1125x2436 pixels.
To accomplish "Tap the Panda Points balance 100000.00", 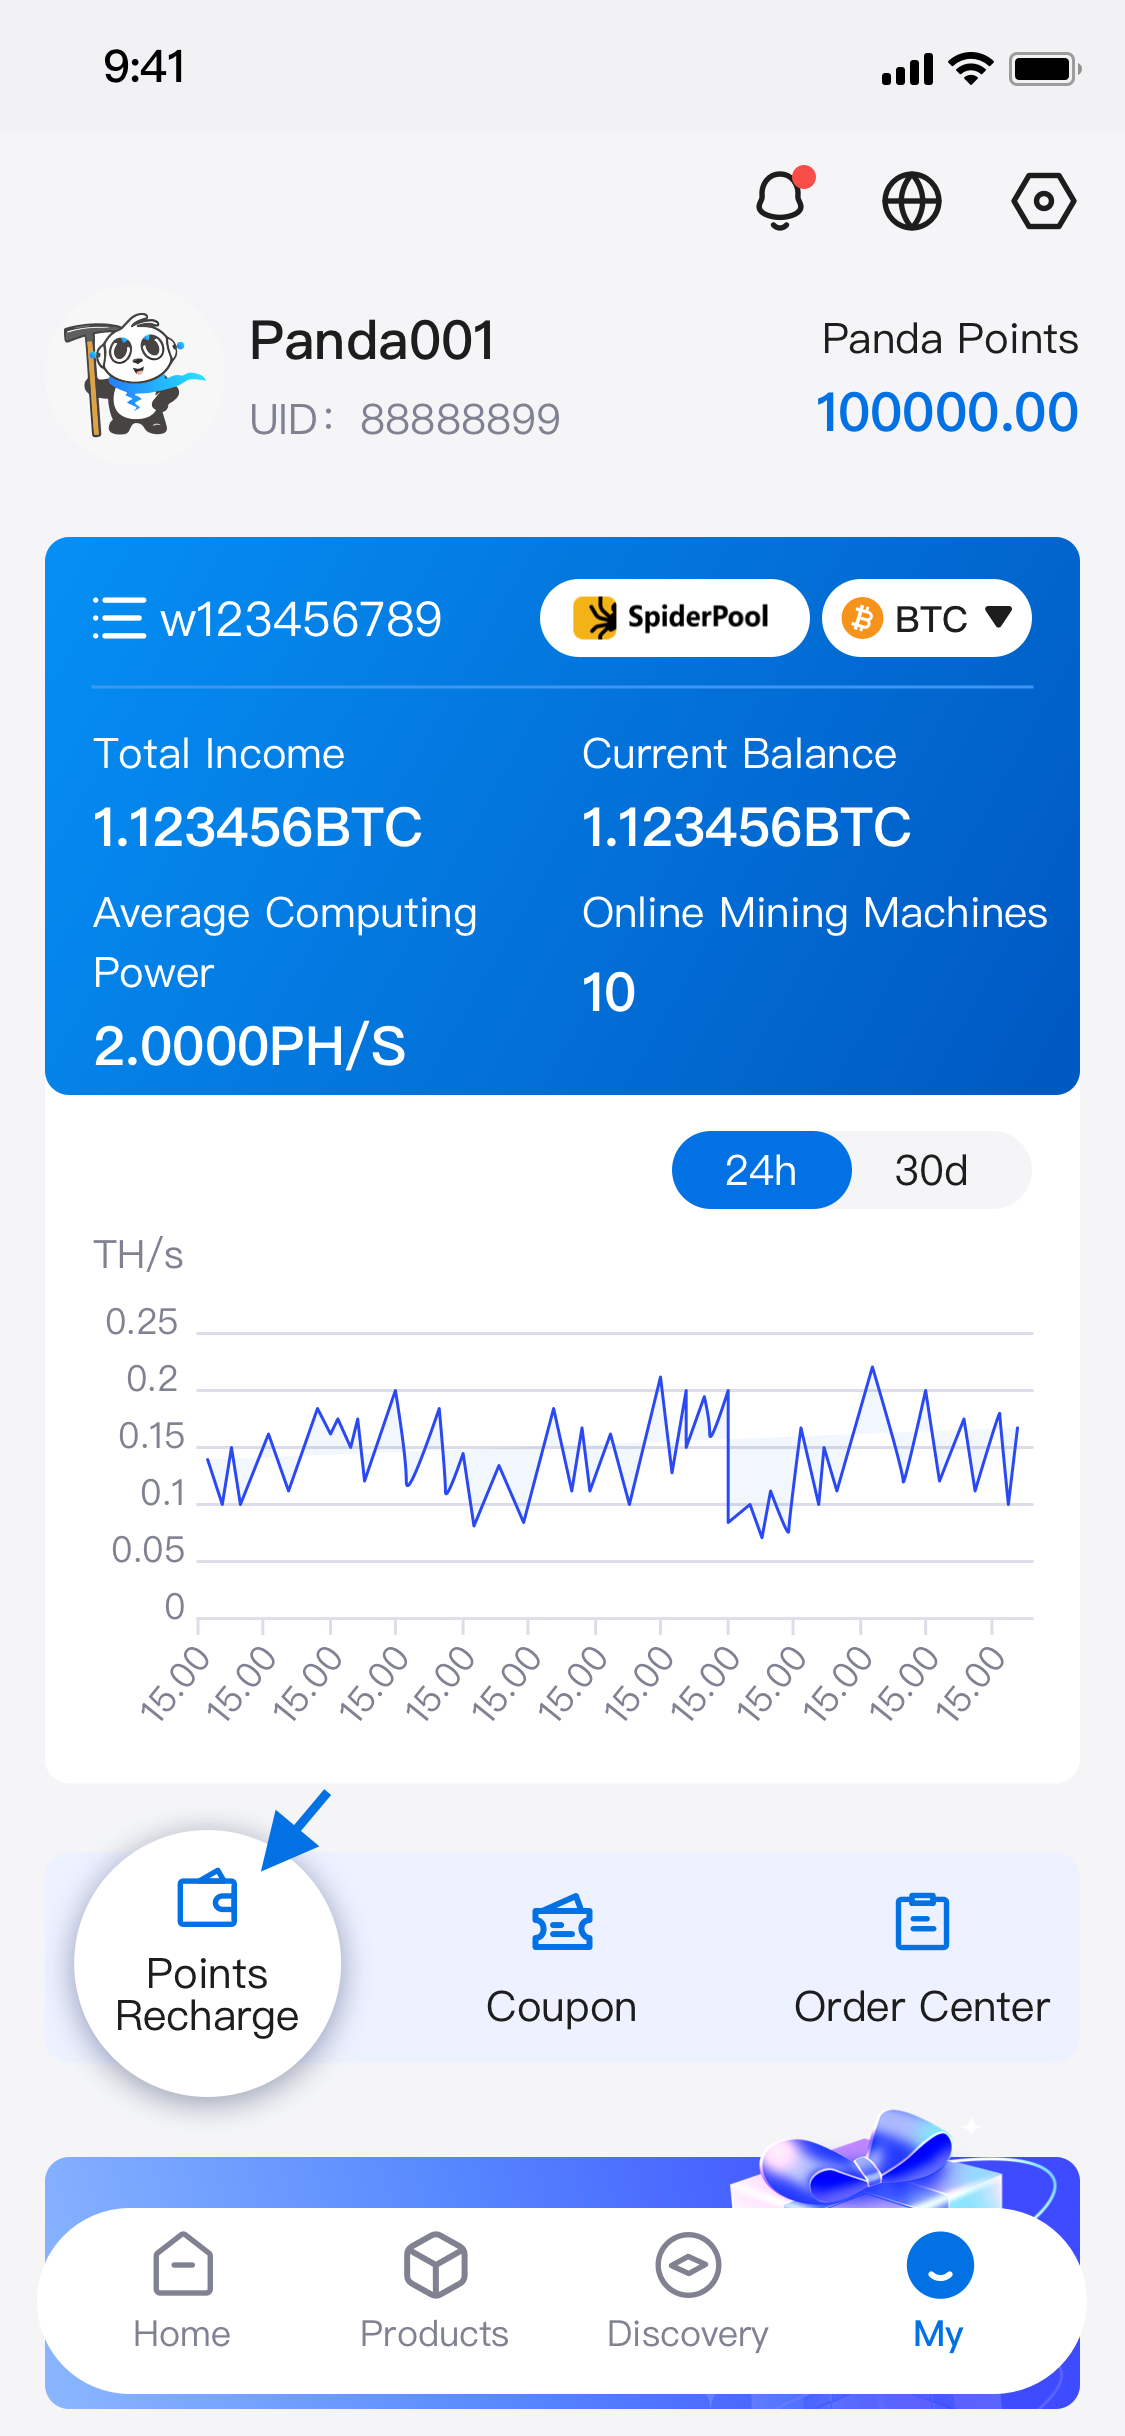I will tap(947, 412).
